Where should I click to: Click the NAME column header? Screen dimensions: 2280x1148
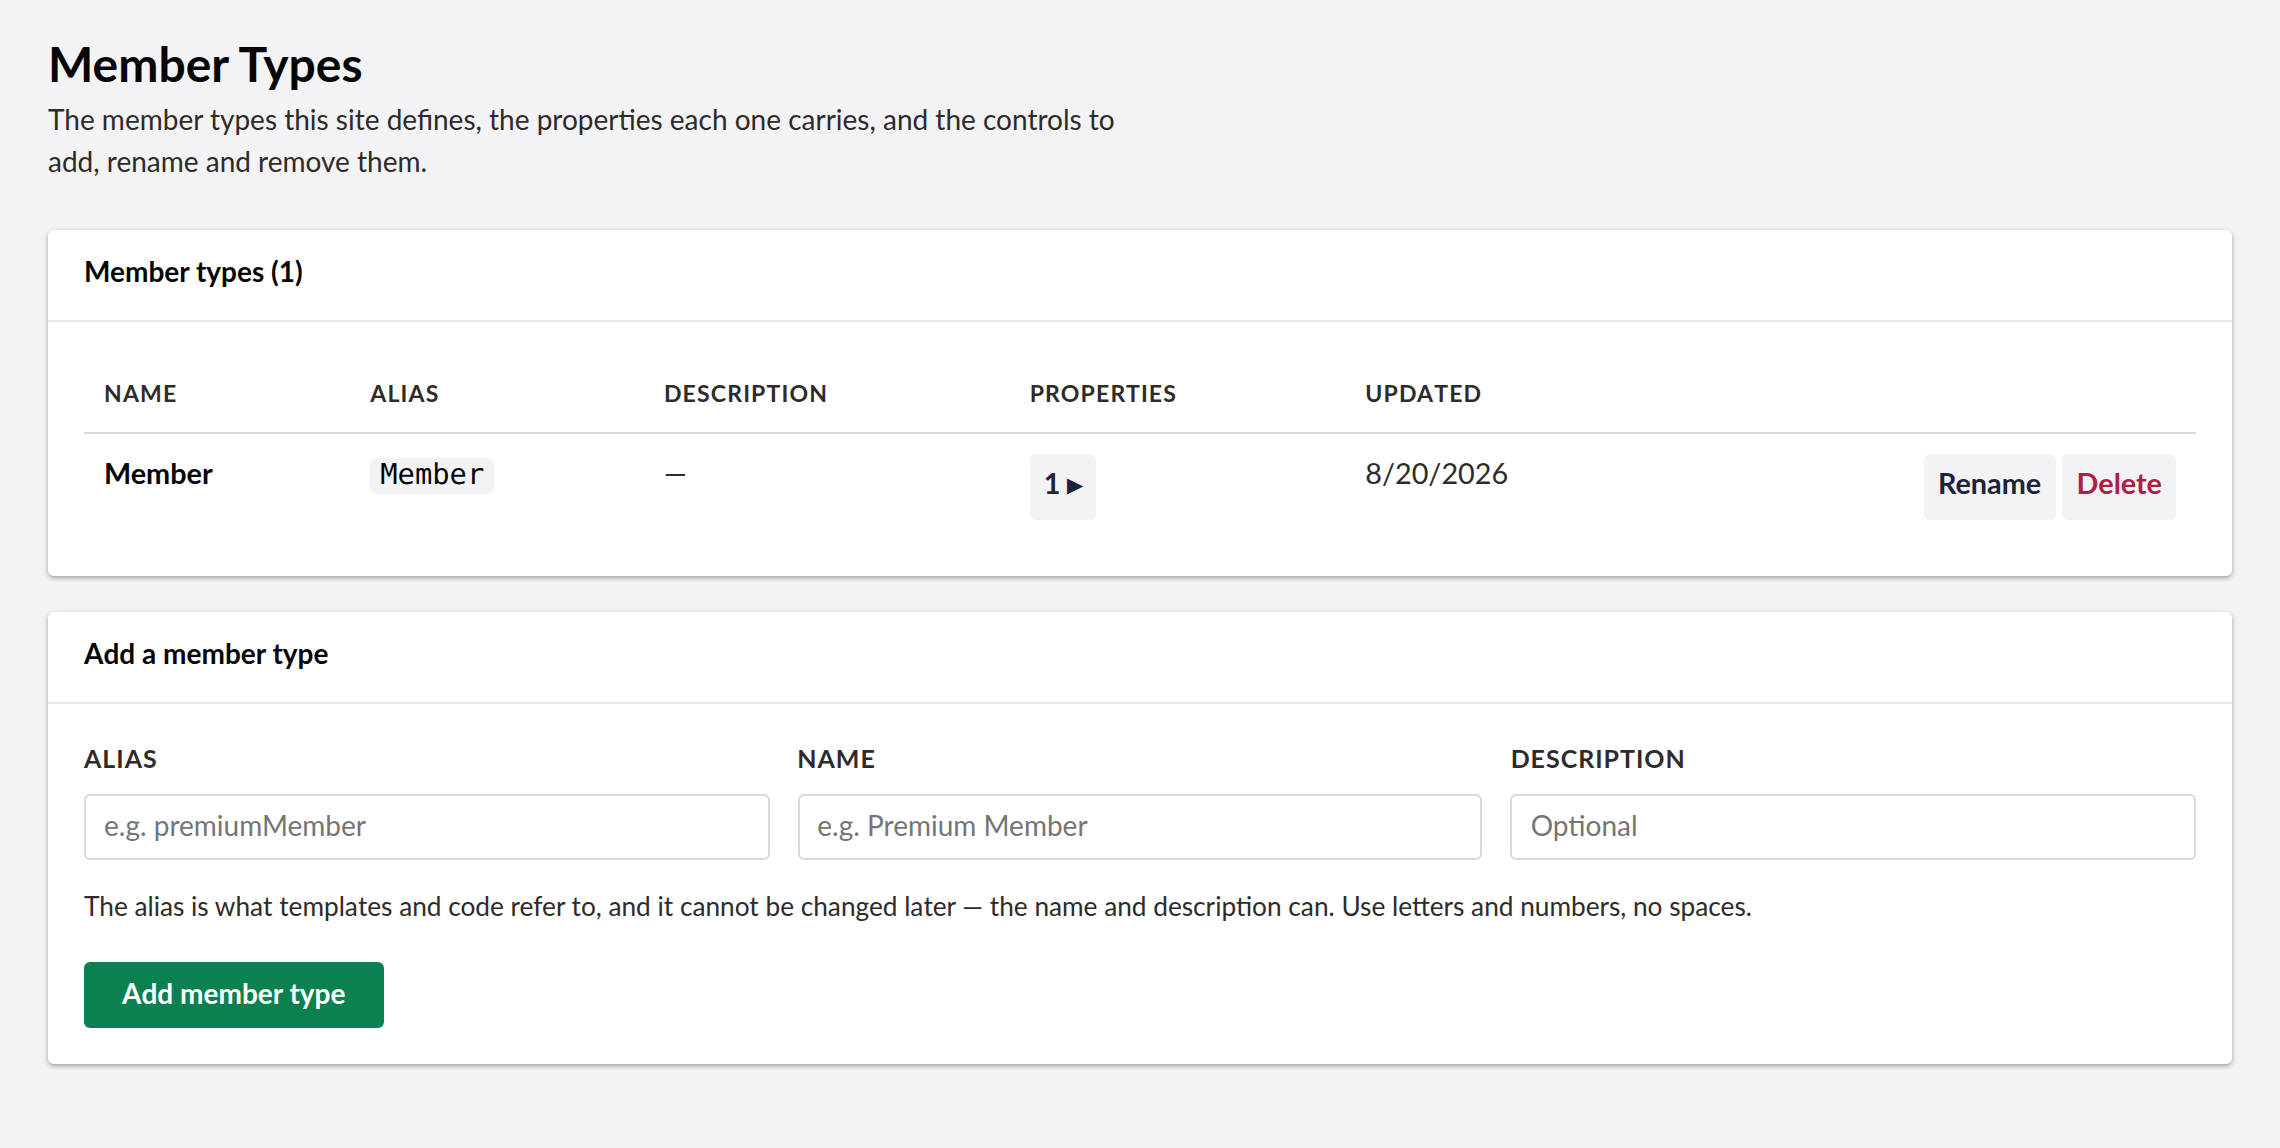point(140,394)
